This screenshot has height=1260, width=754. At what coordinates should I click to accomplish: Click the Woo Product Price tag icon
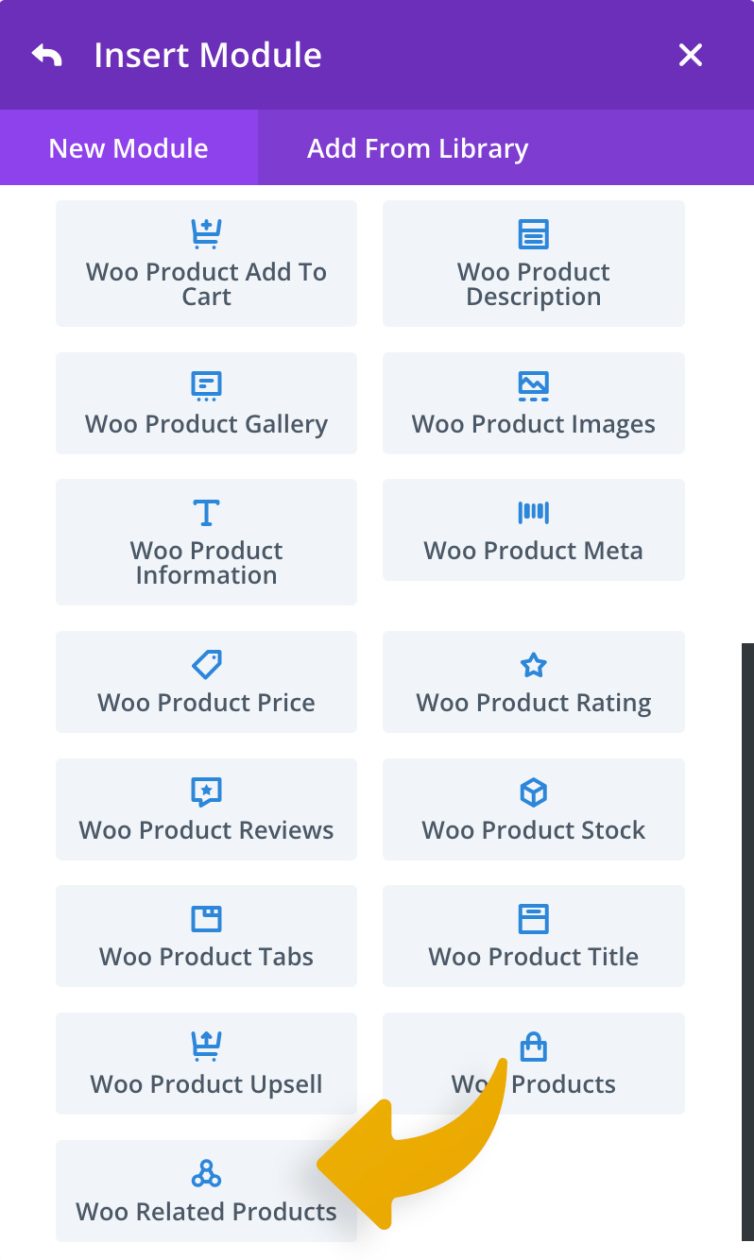click(x=206, y=664)
